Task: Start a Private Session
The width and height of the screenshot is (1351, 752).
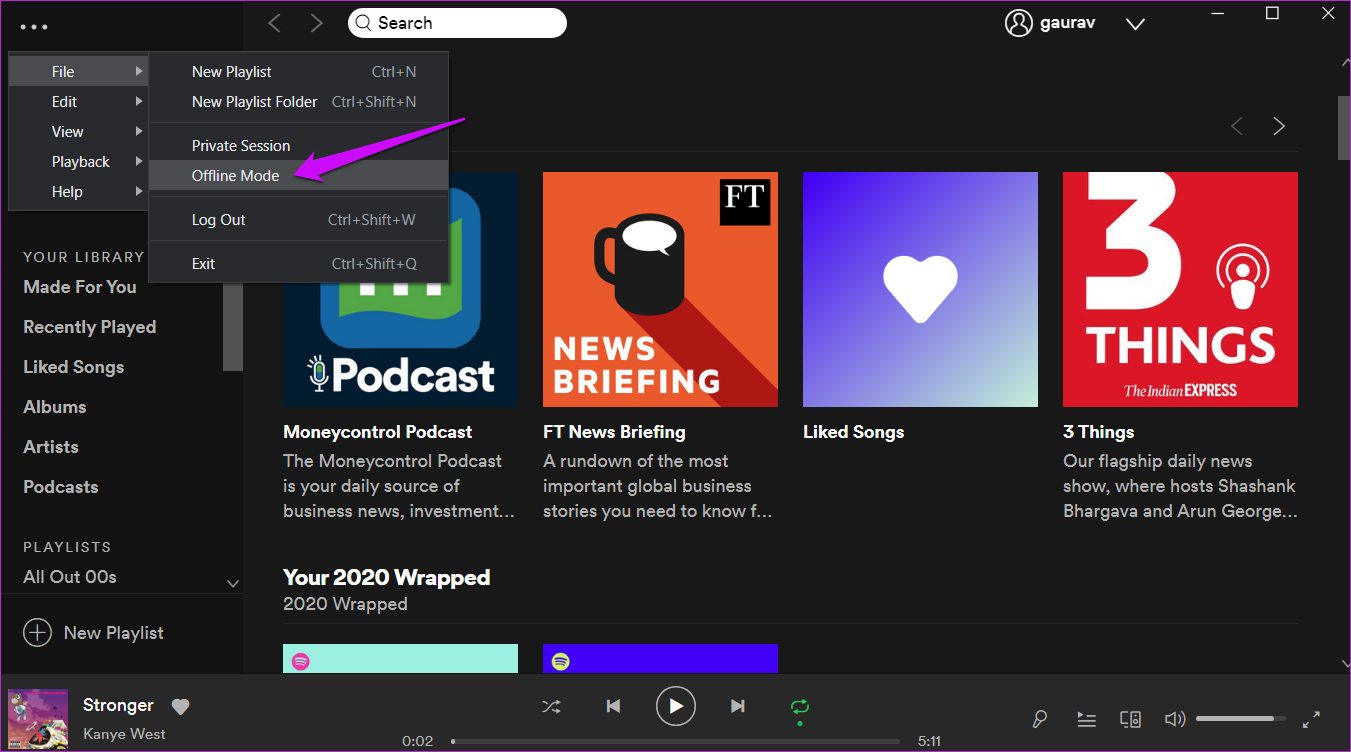Action: [x=240, y=145]
